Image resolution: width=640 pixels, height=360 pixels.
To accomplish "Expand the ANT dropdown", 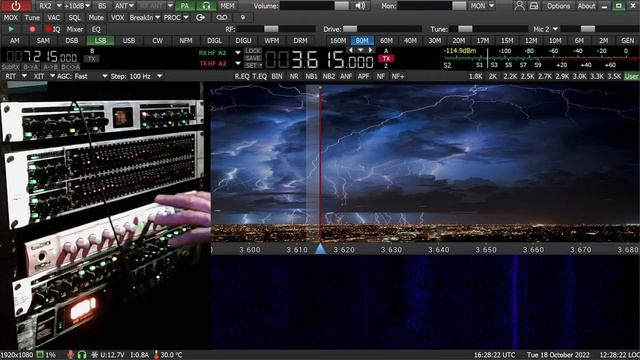I will 131,6.
